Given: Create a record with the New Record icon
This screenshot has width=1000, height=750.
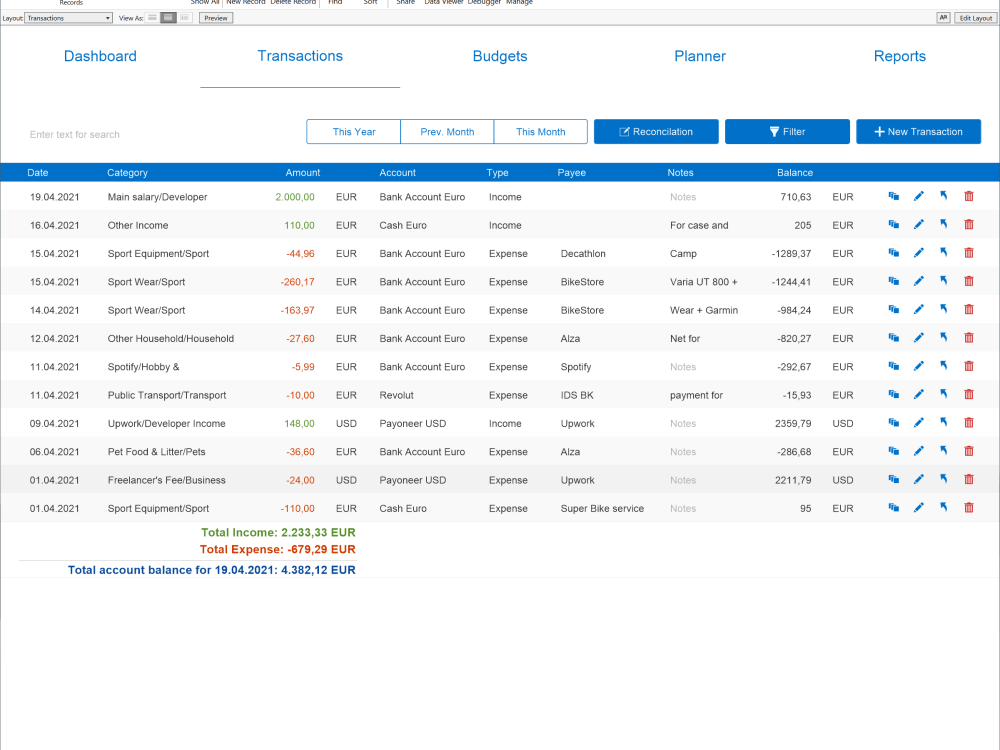Looking at the screenshot, I should [246, 3].
